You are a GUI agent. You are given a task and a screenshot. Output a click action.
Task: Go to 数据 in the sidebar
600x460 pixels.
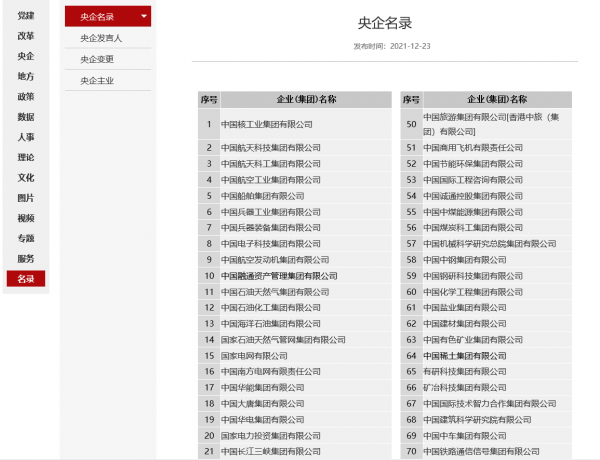coord(26,117)
